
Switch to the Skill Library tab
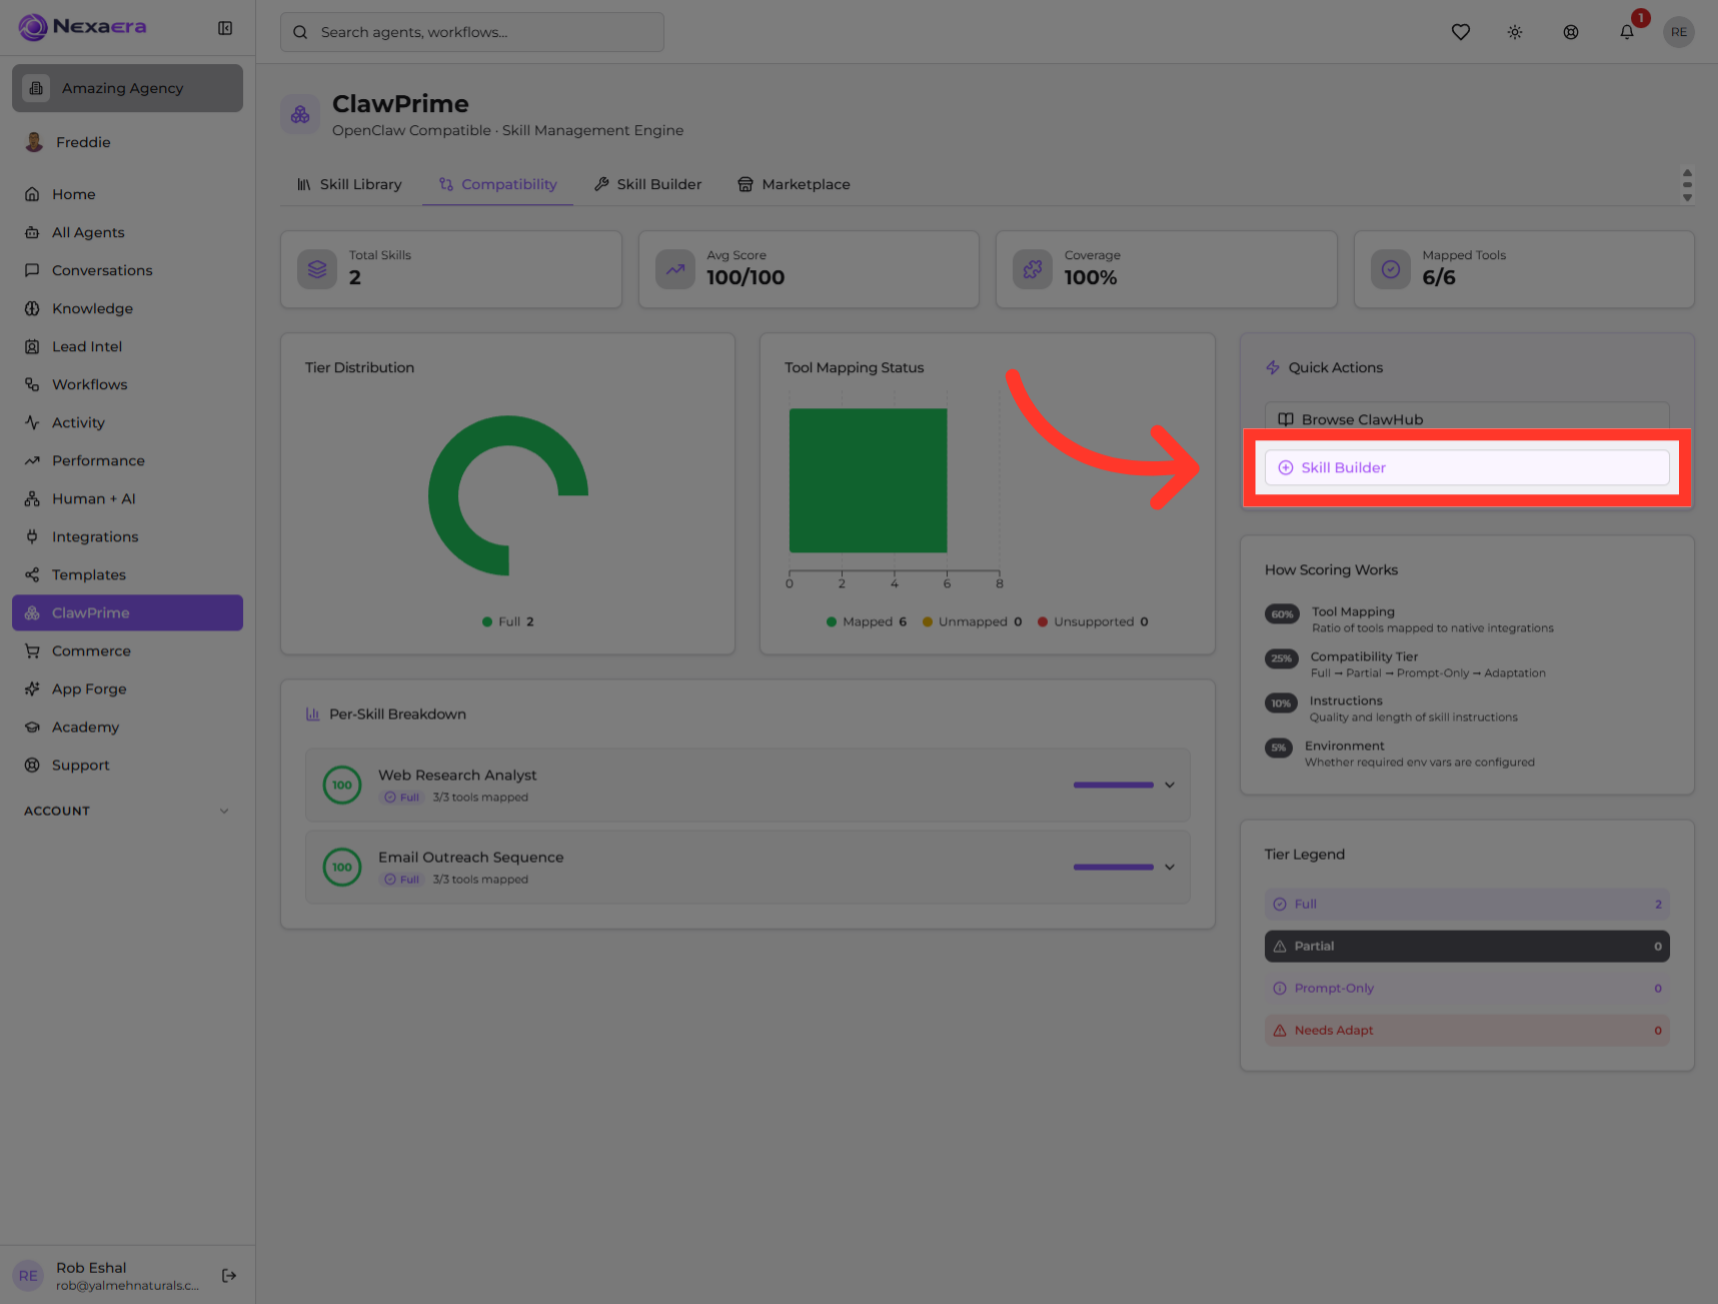coord(349,184)
